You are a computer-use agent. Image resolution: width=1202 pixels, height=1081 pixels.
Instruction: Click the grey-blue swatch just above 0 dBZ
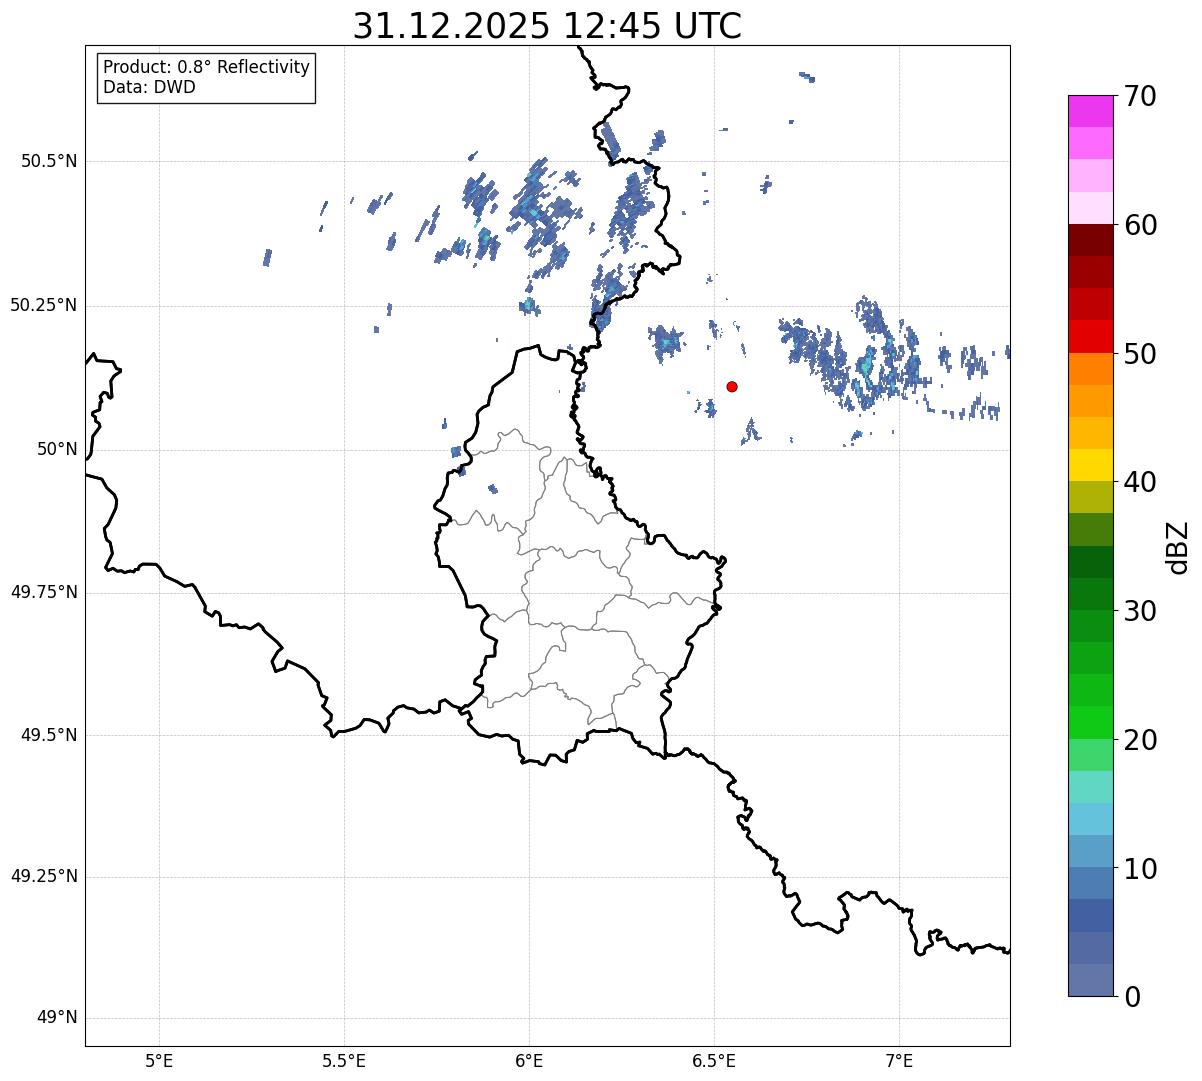point(1090,980)
